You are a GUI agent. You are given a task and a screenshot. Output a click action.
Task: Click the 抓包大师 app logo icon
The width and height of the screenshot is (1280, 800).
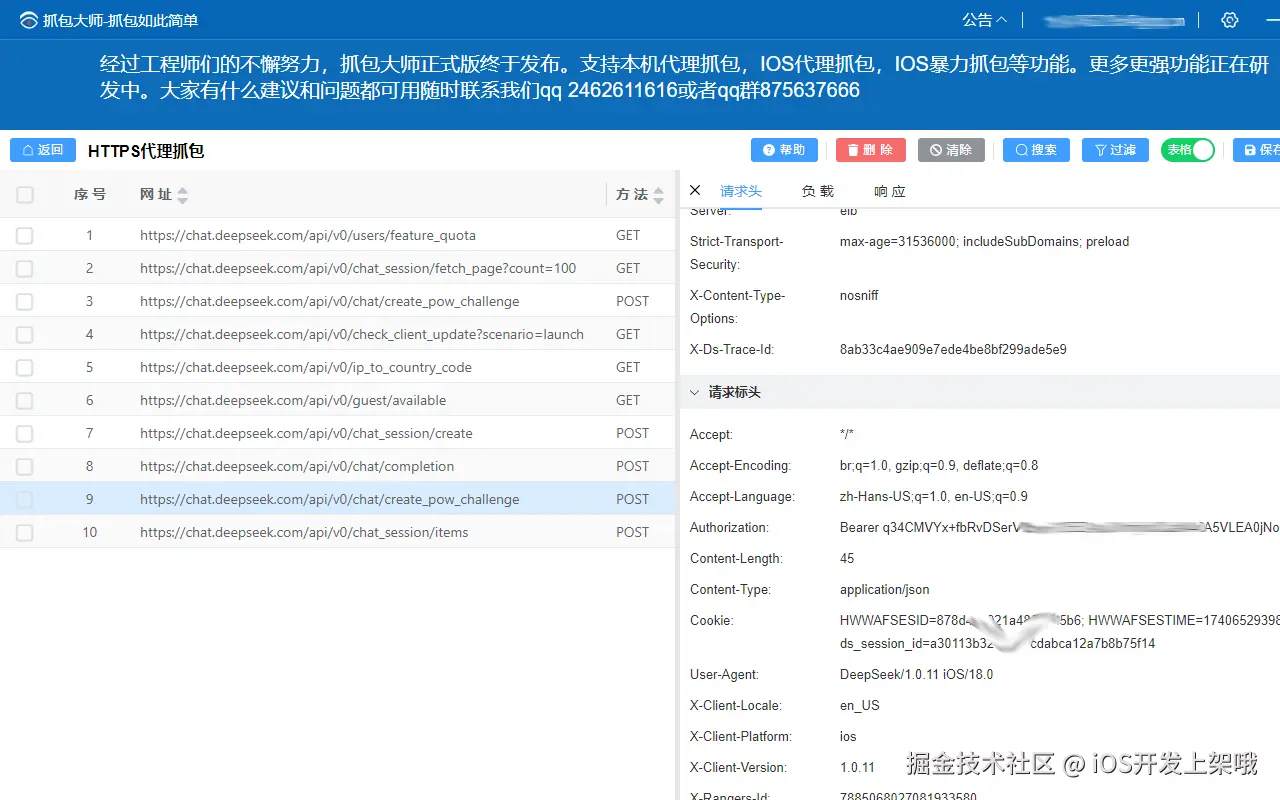29,20
